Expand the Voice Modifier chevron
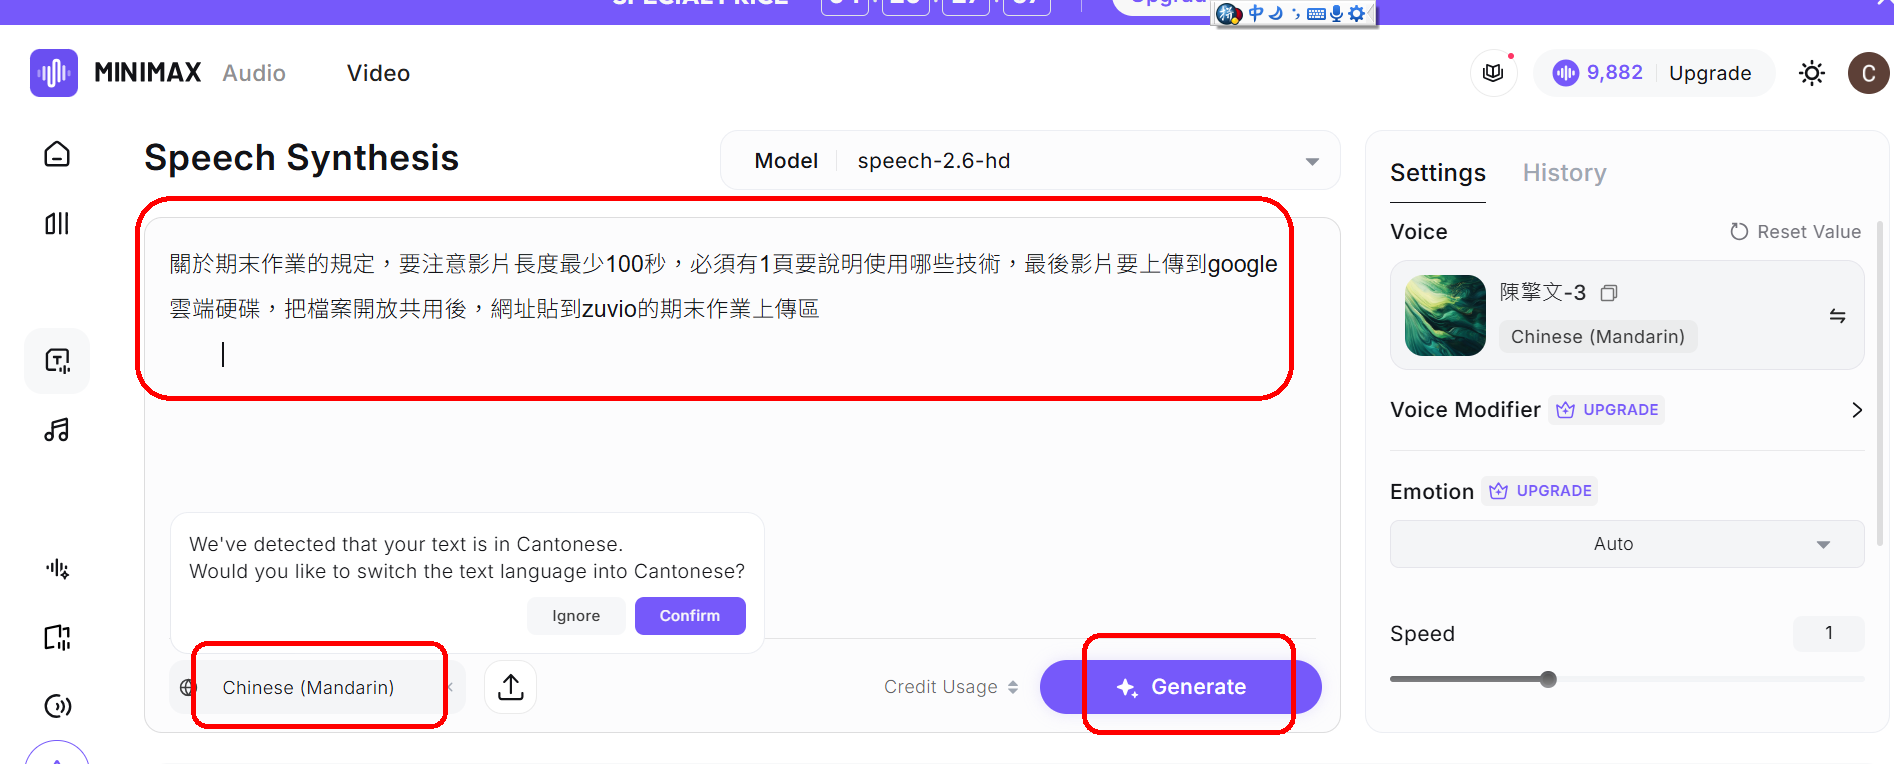 [1856, 410]
